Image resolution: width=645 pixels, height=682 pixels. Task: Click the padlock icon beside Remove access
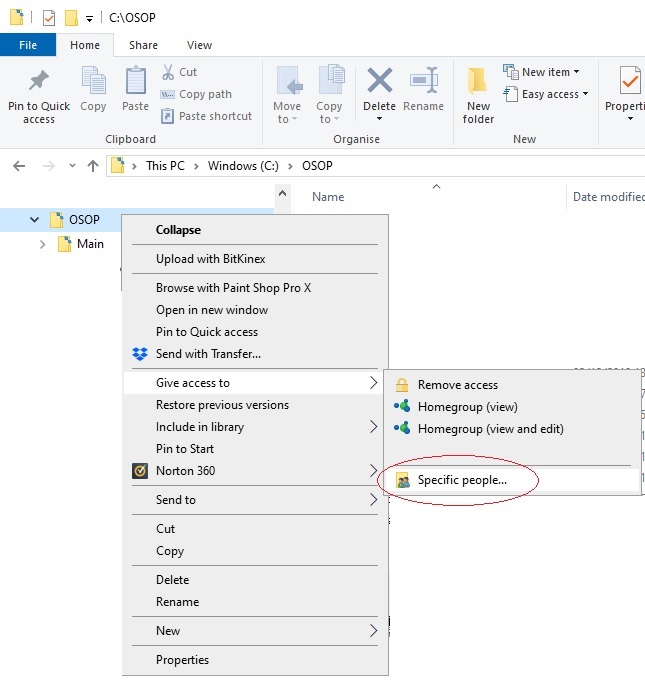click(x=402, y=385)
